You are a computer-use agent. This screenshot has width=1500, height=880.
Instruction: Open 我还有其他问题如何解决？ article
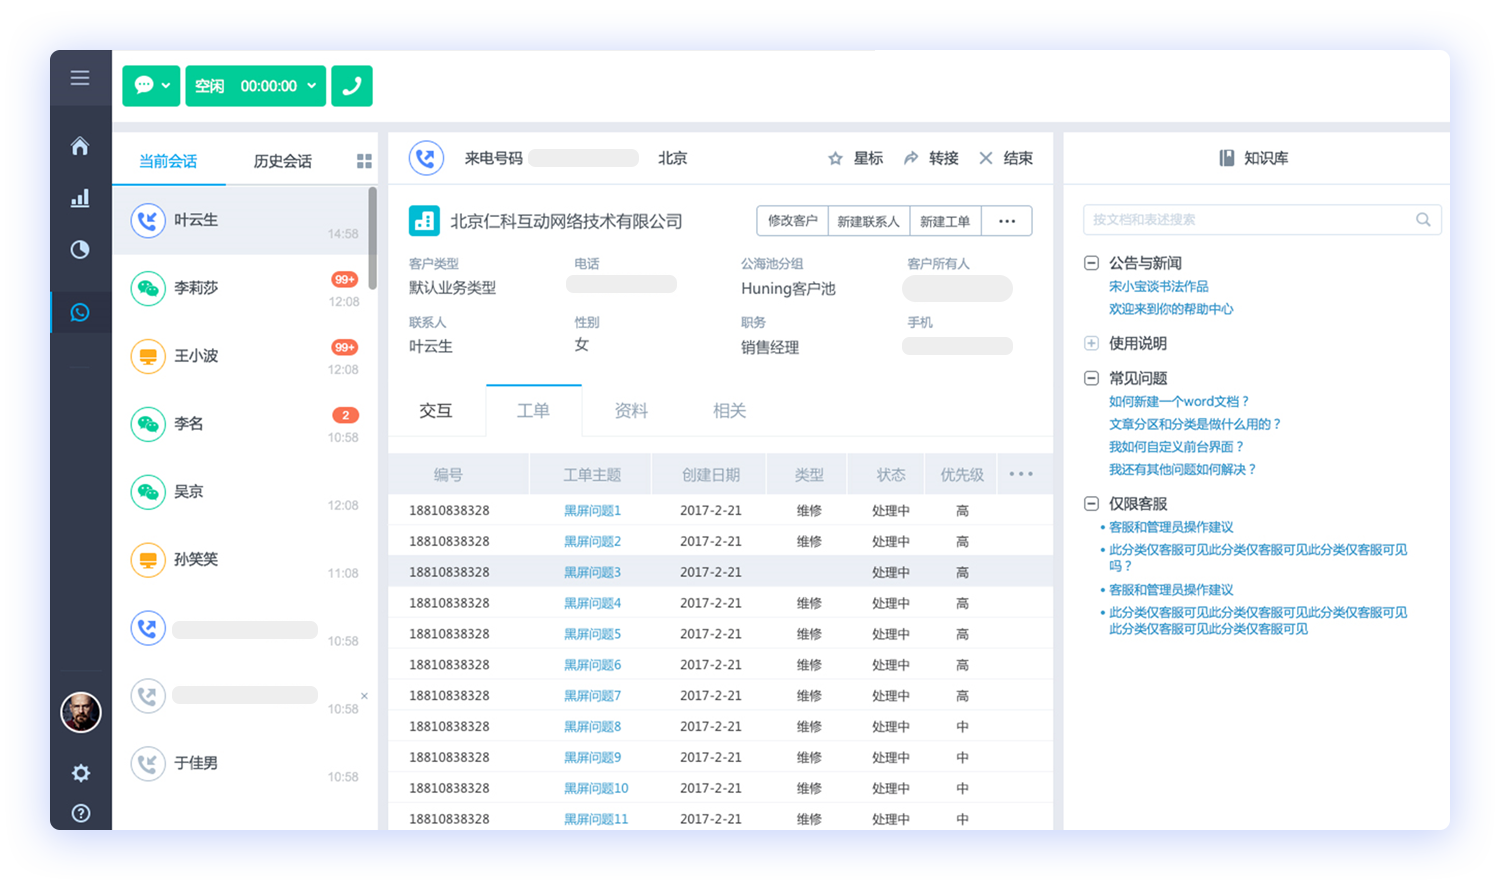pyautogui.click(x=1183, y=470)
